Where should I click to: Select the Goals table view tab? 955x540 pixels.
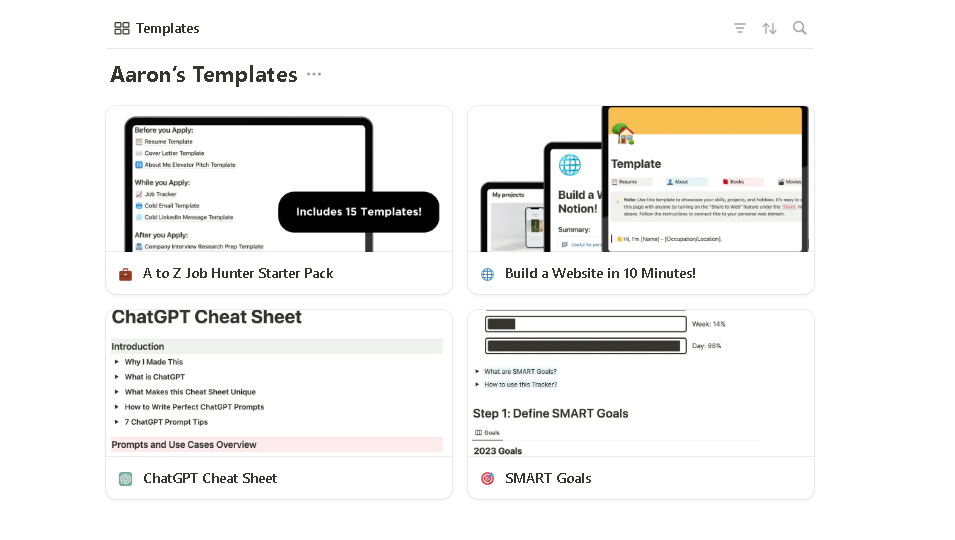pyautogui.click(x=487, y=433)
